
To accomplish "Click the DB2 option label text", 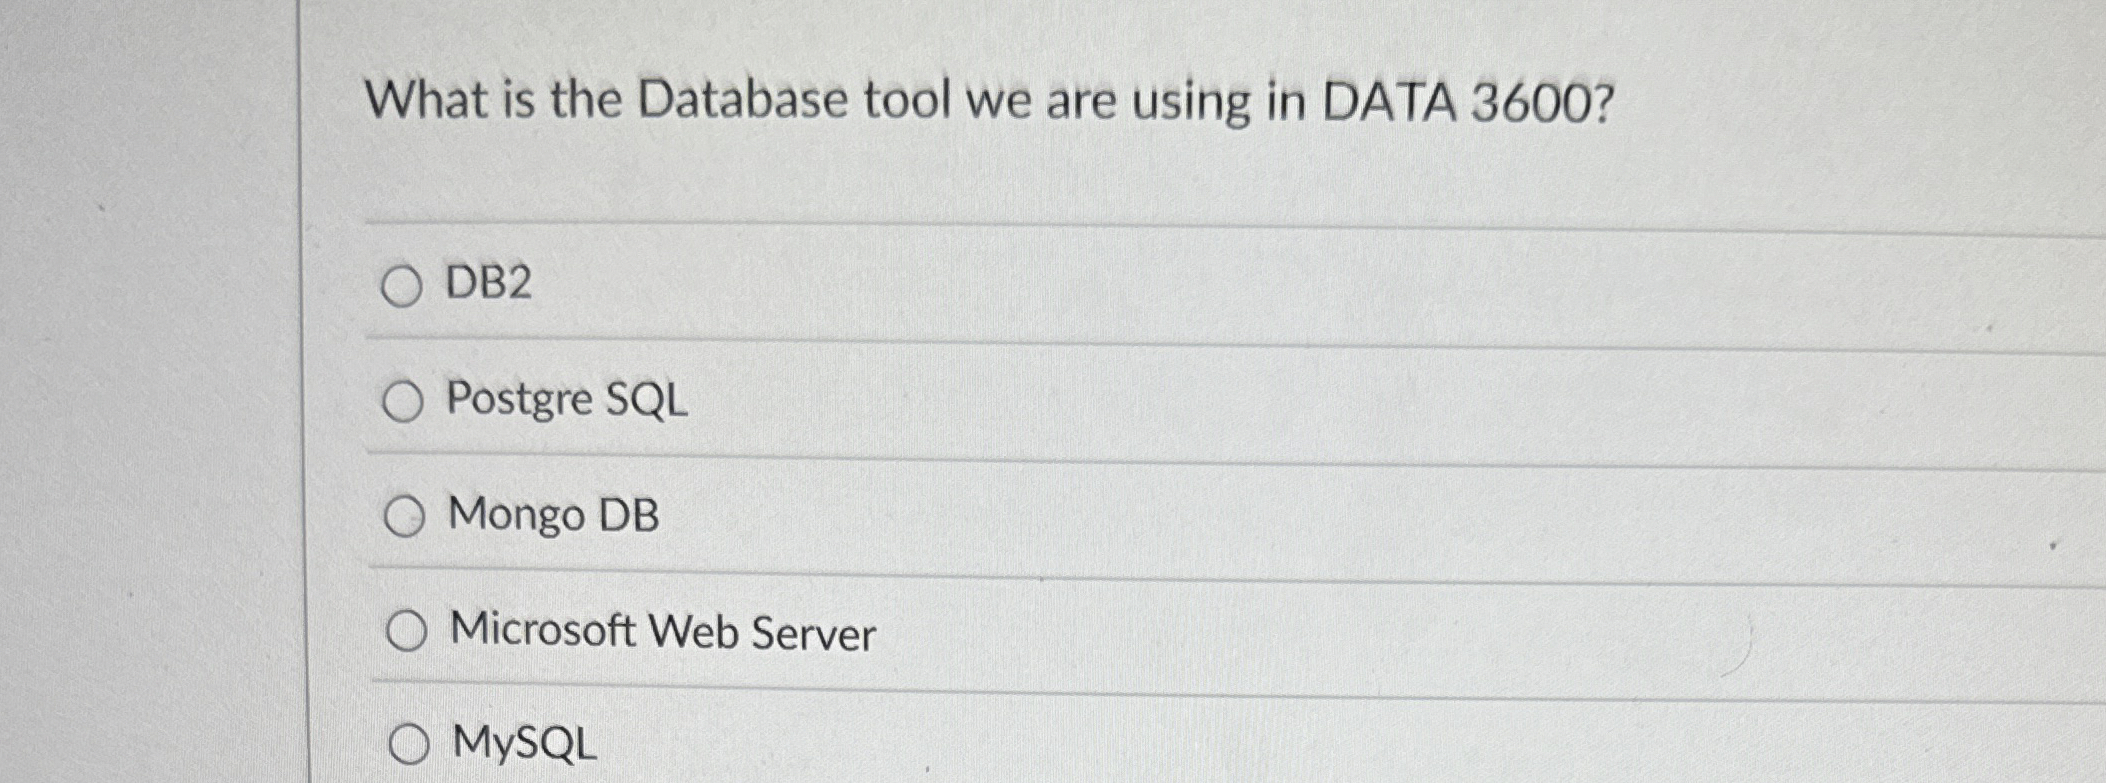I will pyautogui.click(x=488, y=284).
